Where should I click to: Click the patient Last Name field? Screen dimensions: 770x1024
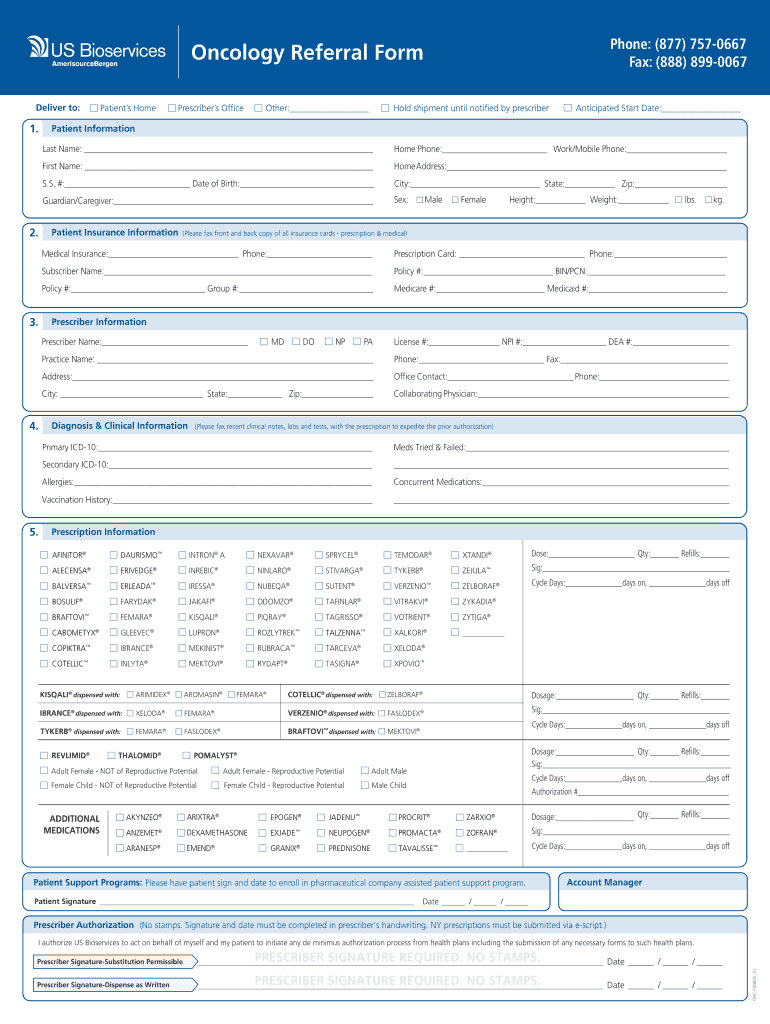228,149
